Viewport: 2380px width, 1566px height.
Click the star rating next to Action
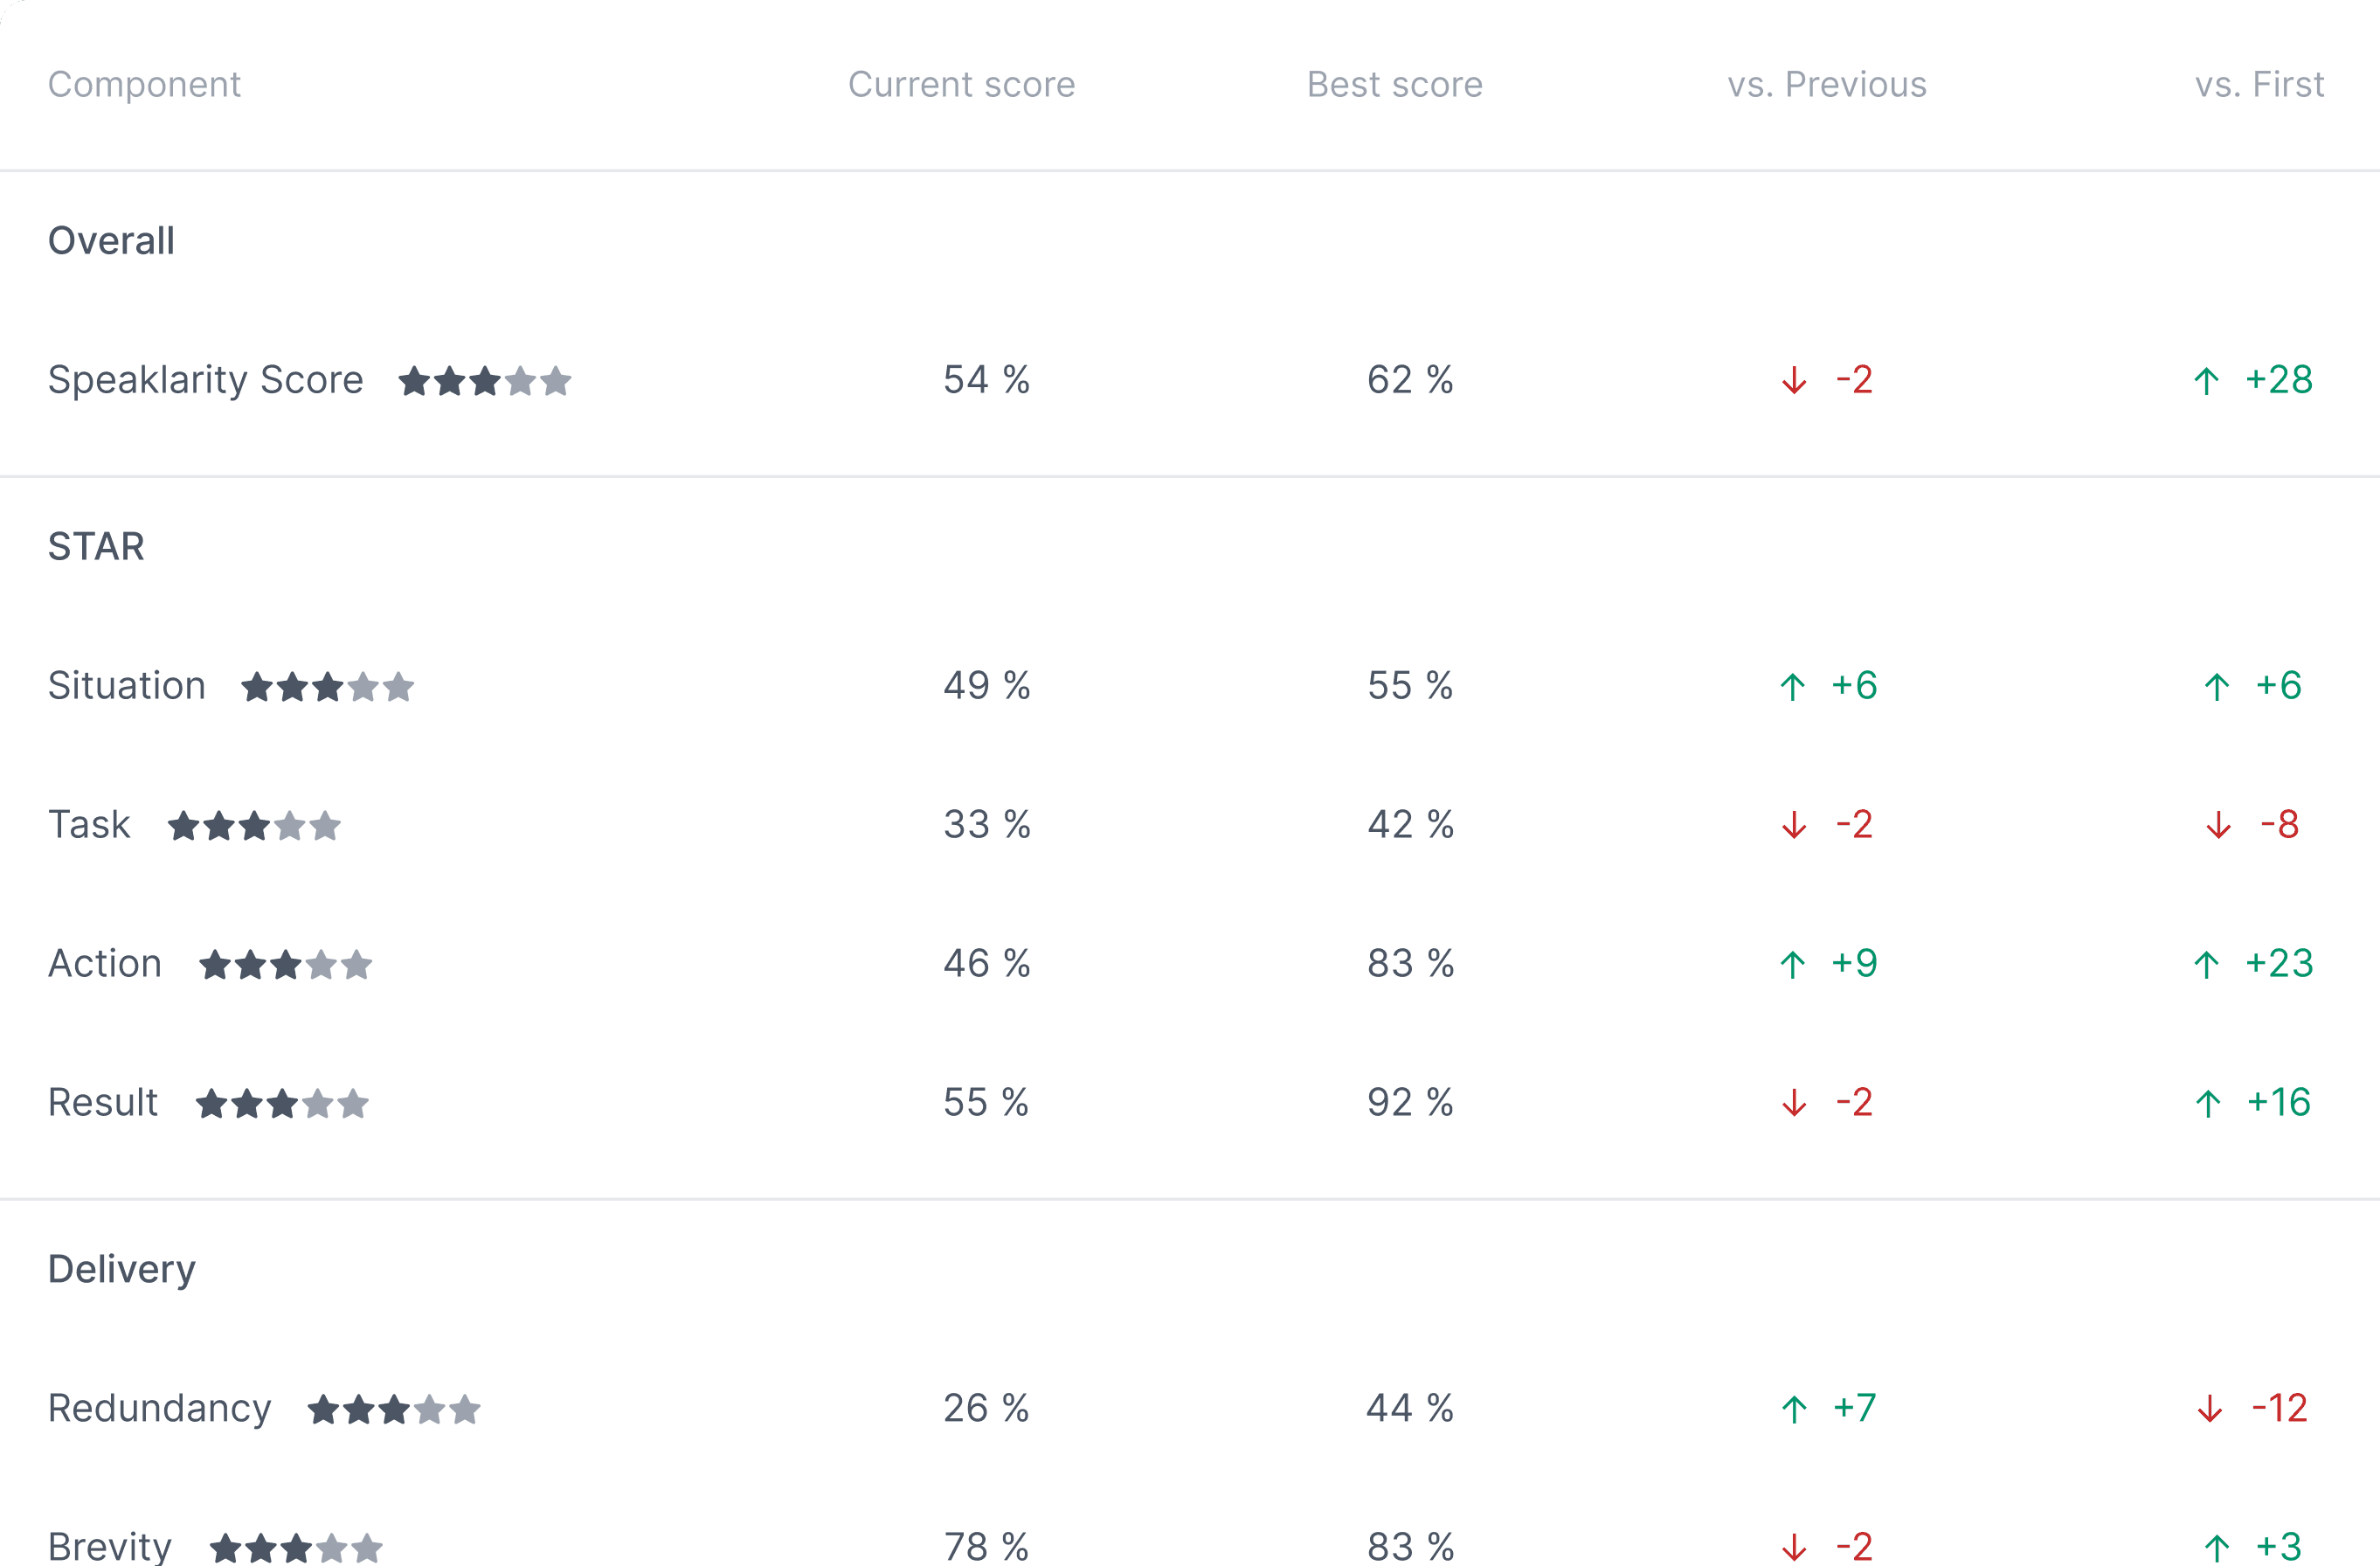click(x=284, y=964)
